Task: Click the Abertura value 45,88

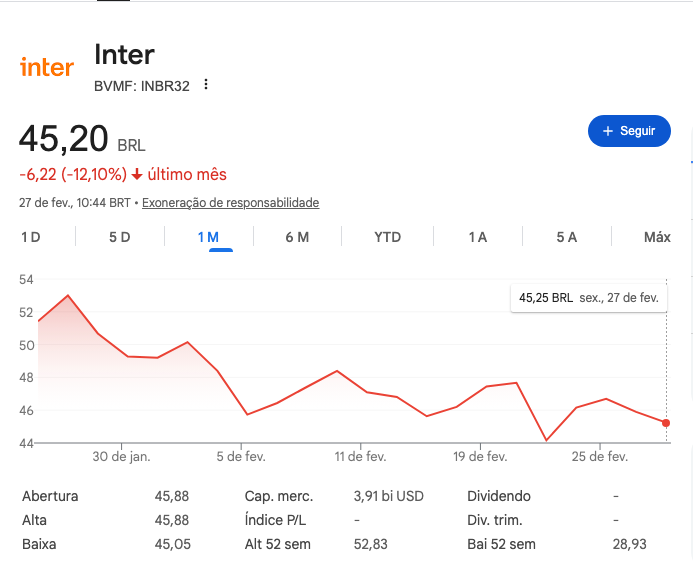Action: tap(172, 496)
